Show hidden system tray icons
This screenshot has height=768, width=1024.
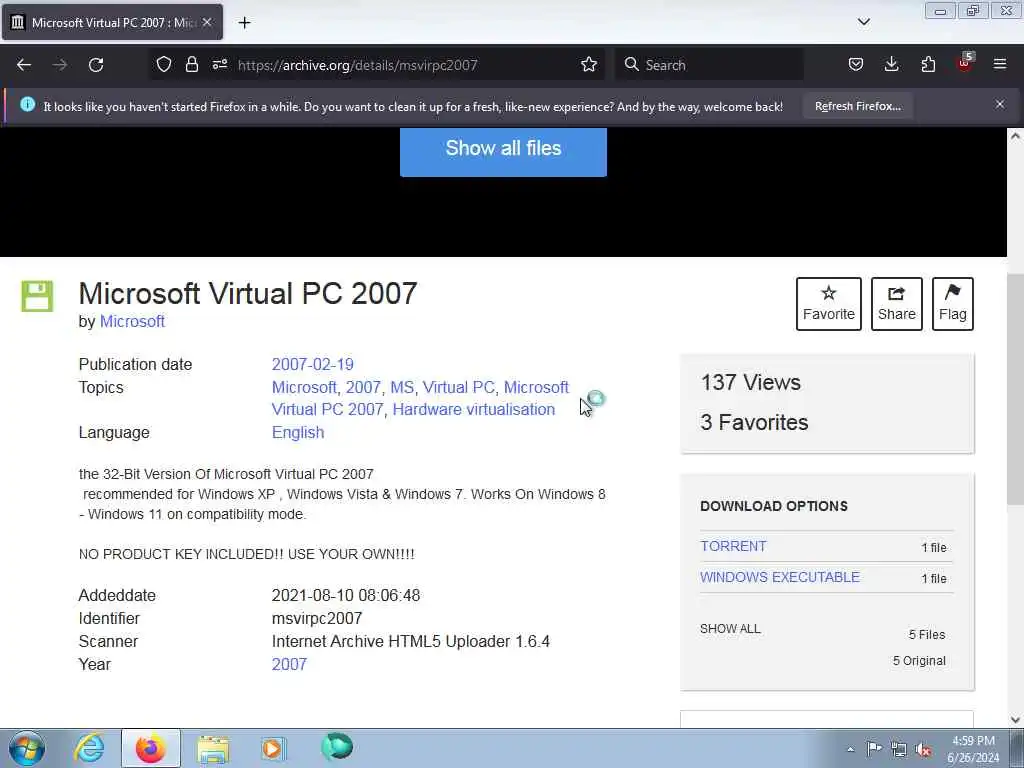tap(850, 749)
